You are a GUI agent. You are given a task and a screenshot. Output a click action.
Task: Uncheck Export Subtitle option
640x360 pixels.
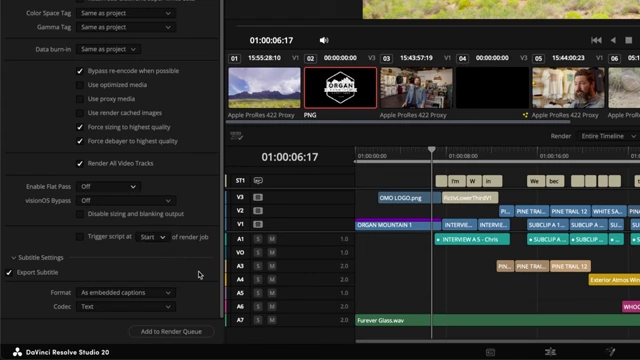point(9,272)
